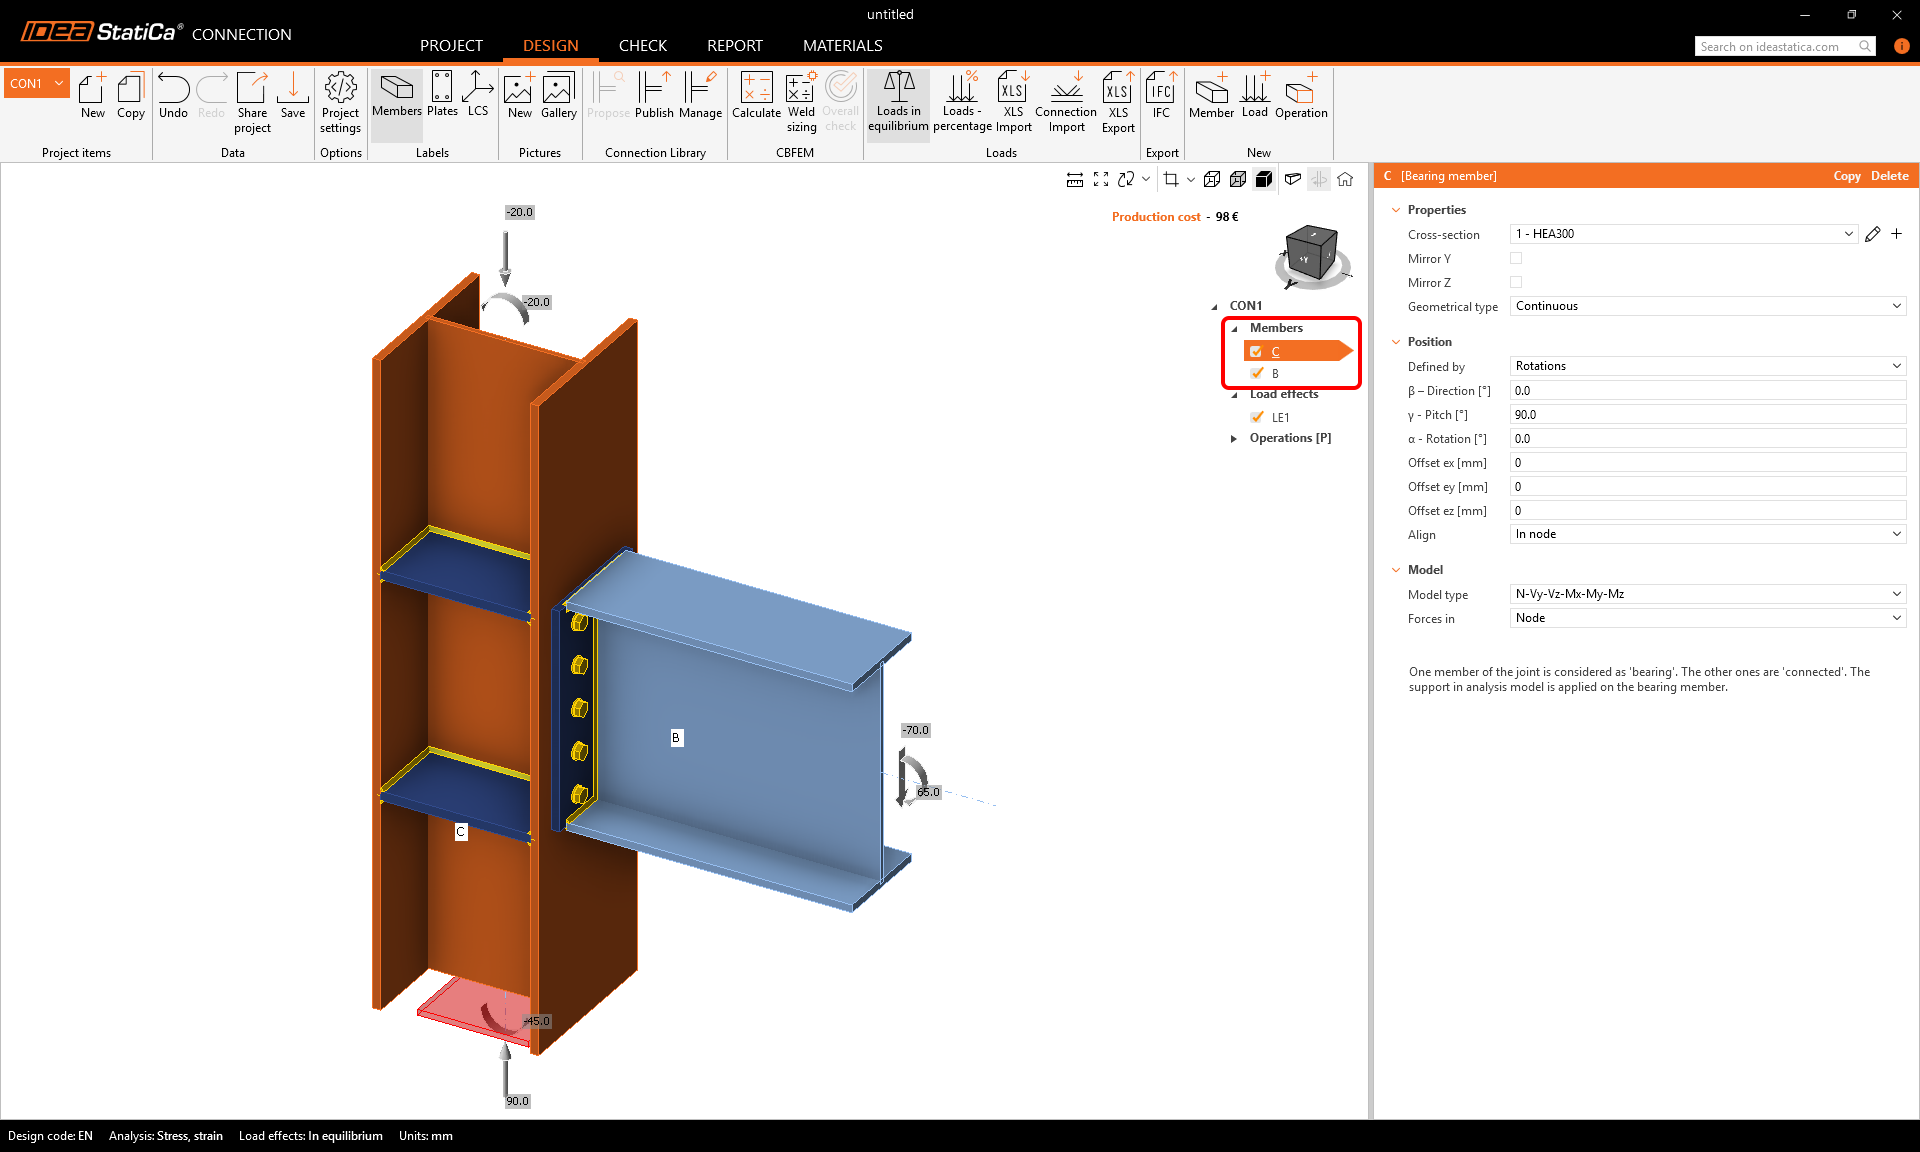
Task: Open the Geometrical type dropdown
Action: (x=1707, y=306)
